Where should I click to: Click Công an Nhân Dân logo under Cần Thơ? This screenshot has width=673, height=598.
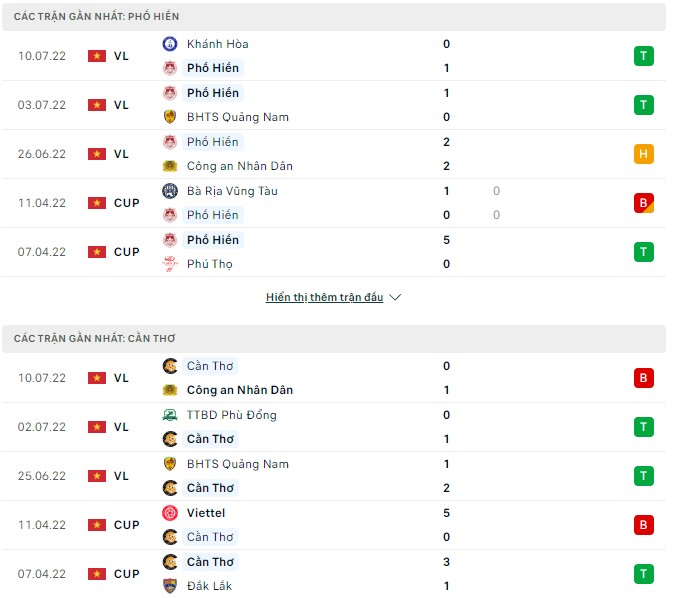(170, 390)
